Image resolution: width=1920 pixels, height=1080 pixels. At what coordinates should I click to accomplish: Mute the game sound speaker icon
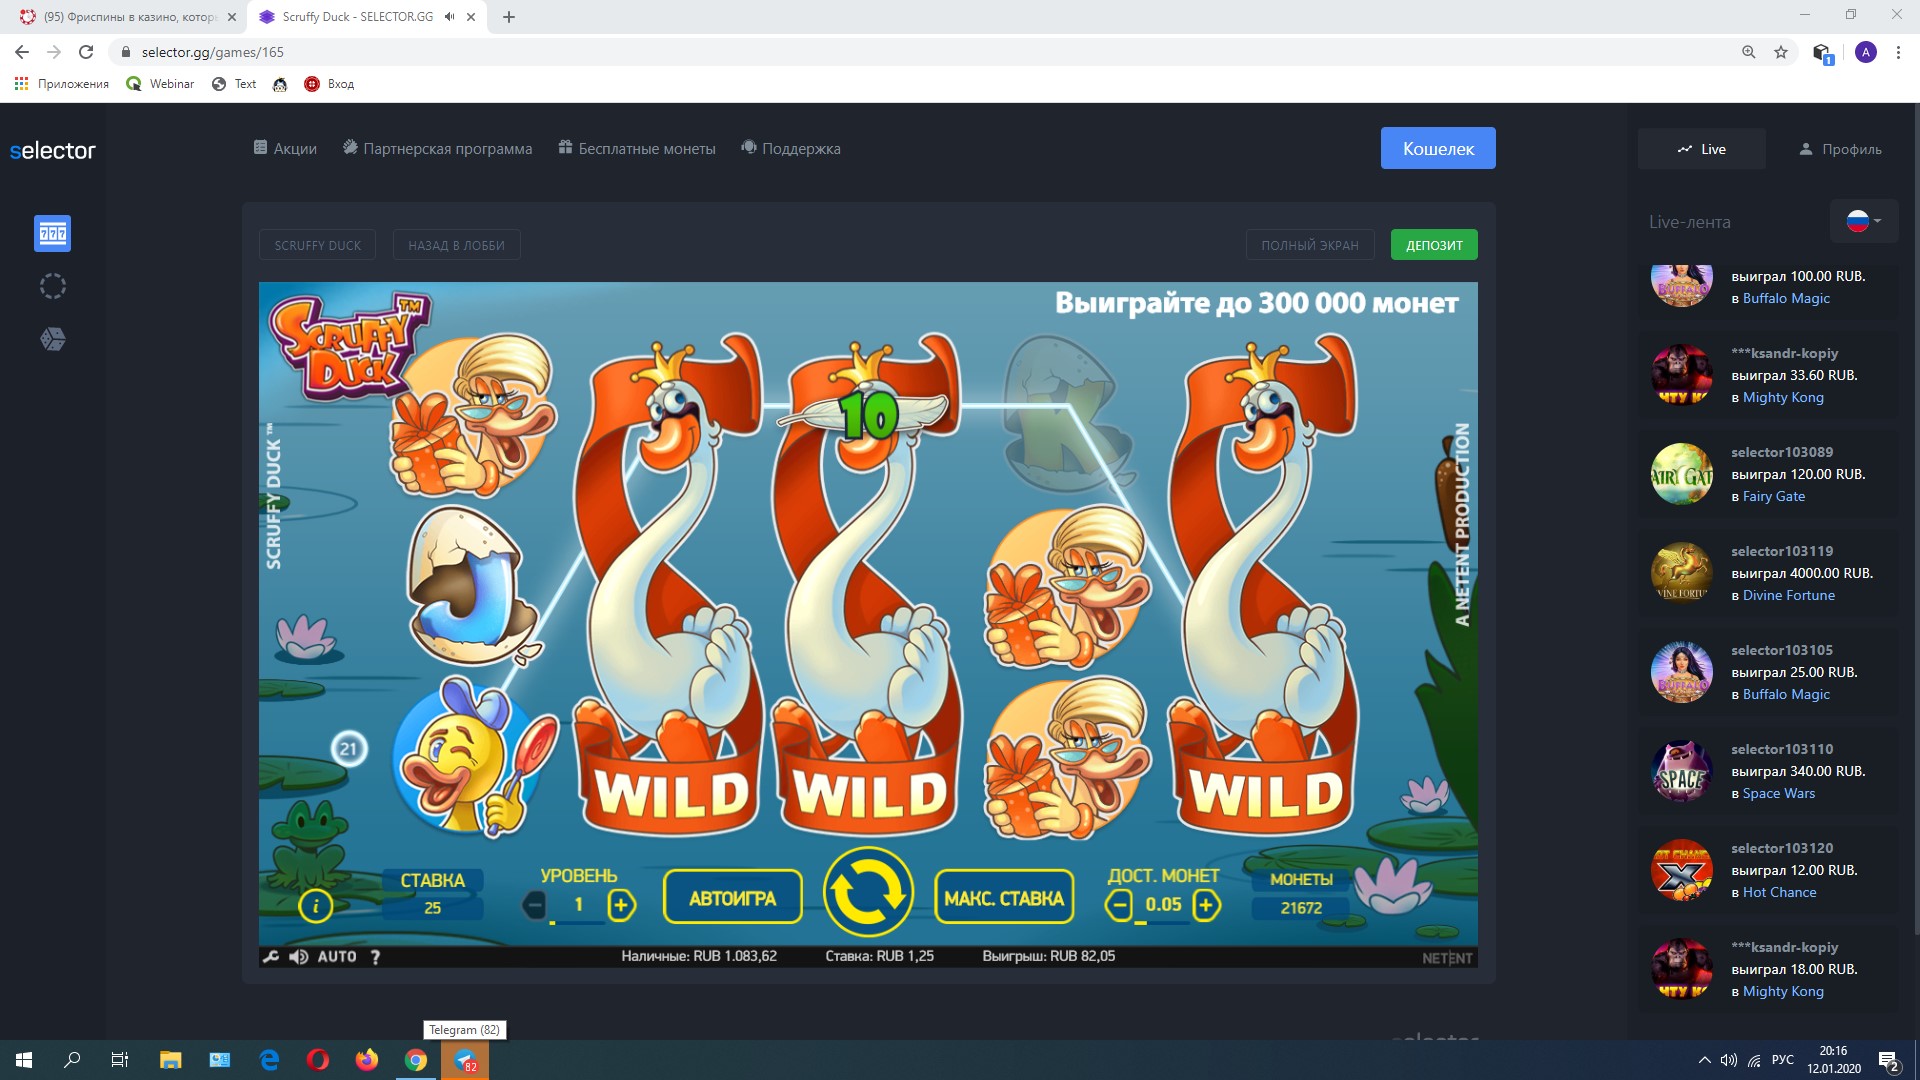(x=298, y=957)
